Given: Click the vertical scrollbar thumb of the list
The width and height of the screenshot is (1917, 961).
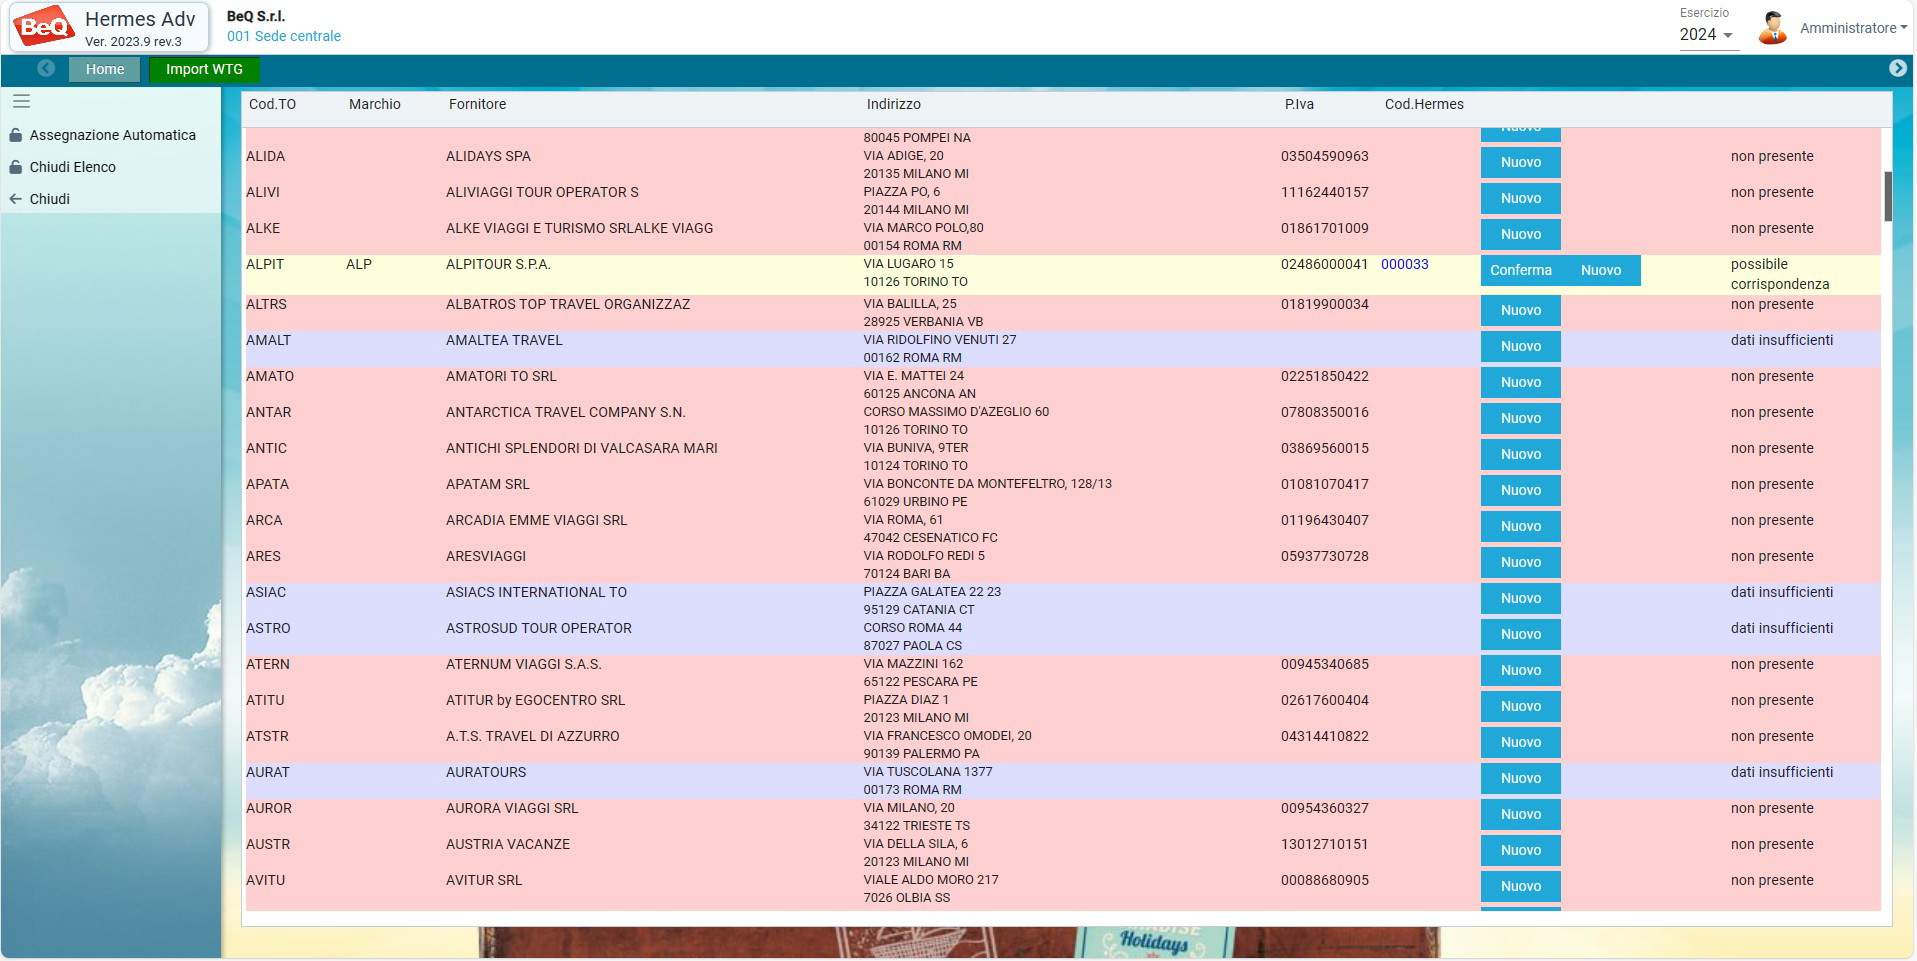Looking at the screenshot, I should pos(1888,196).
